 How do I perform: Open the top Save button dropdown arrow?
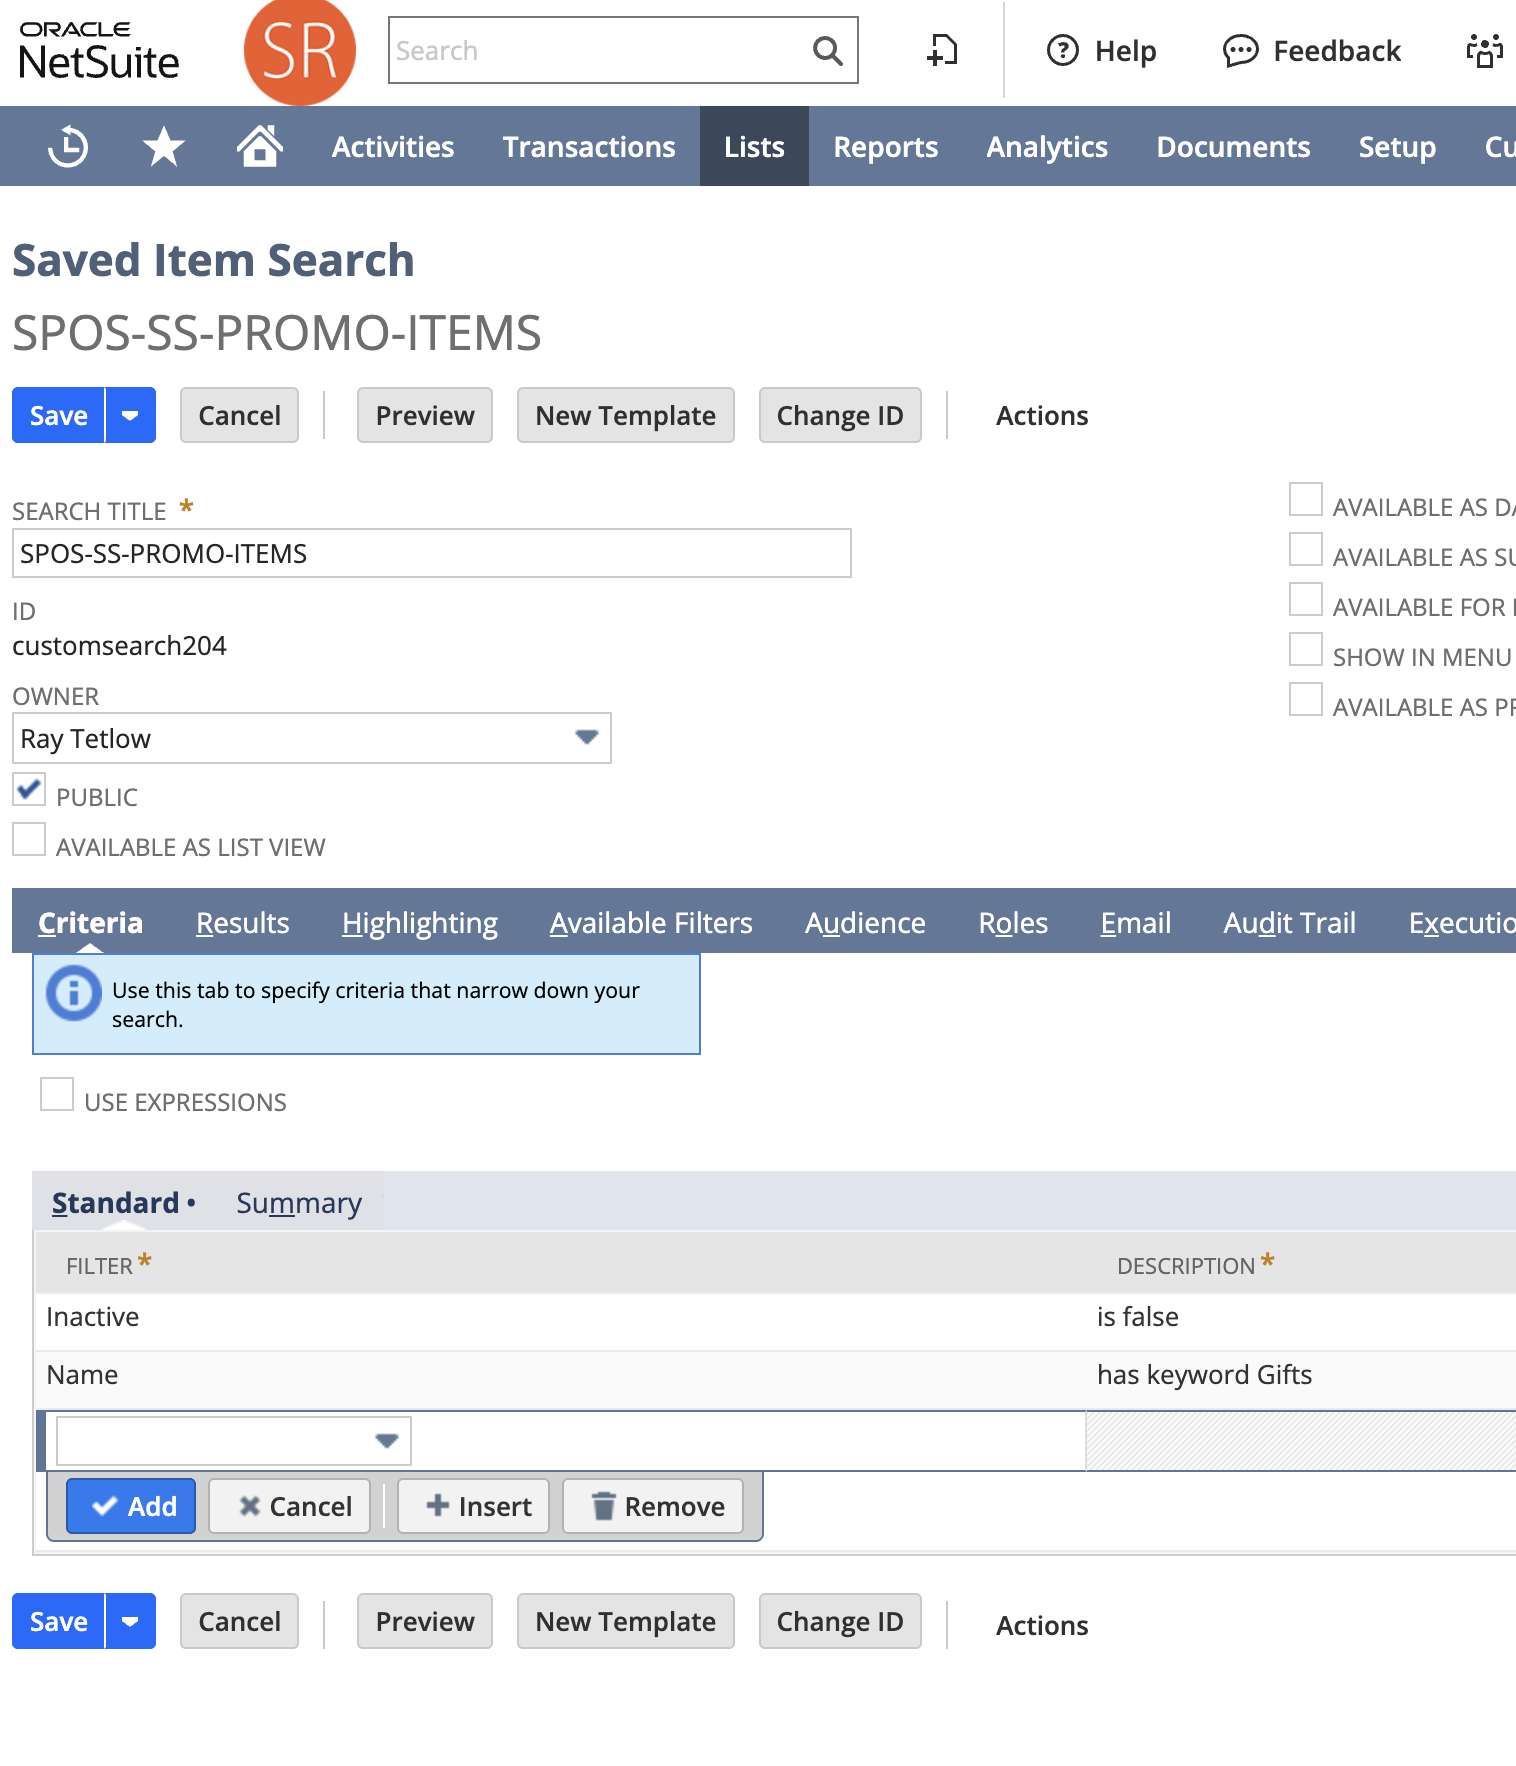pyautogui.click(x=130, y=416)
